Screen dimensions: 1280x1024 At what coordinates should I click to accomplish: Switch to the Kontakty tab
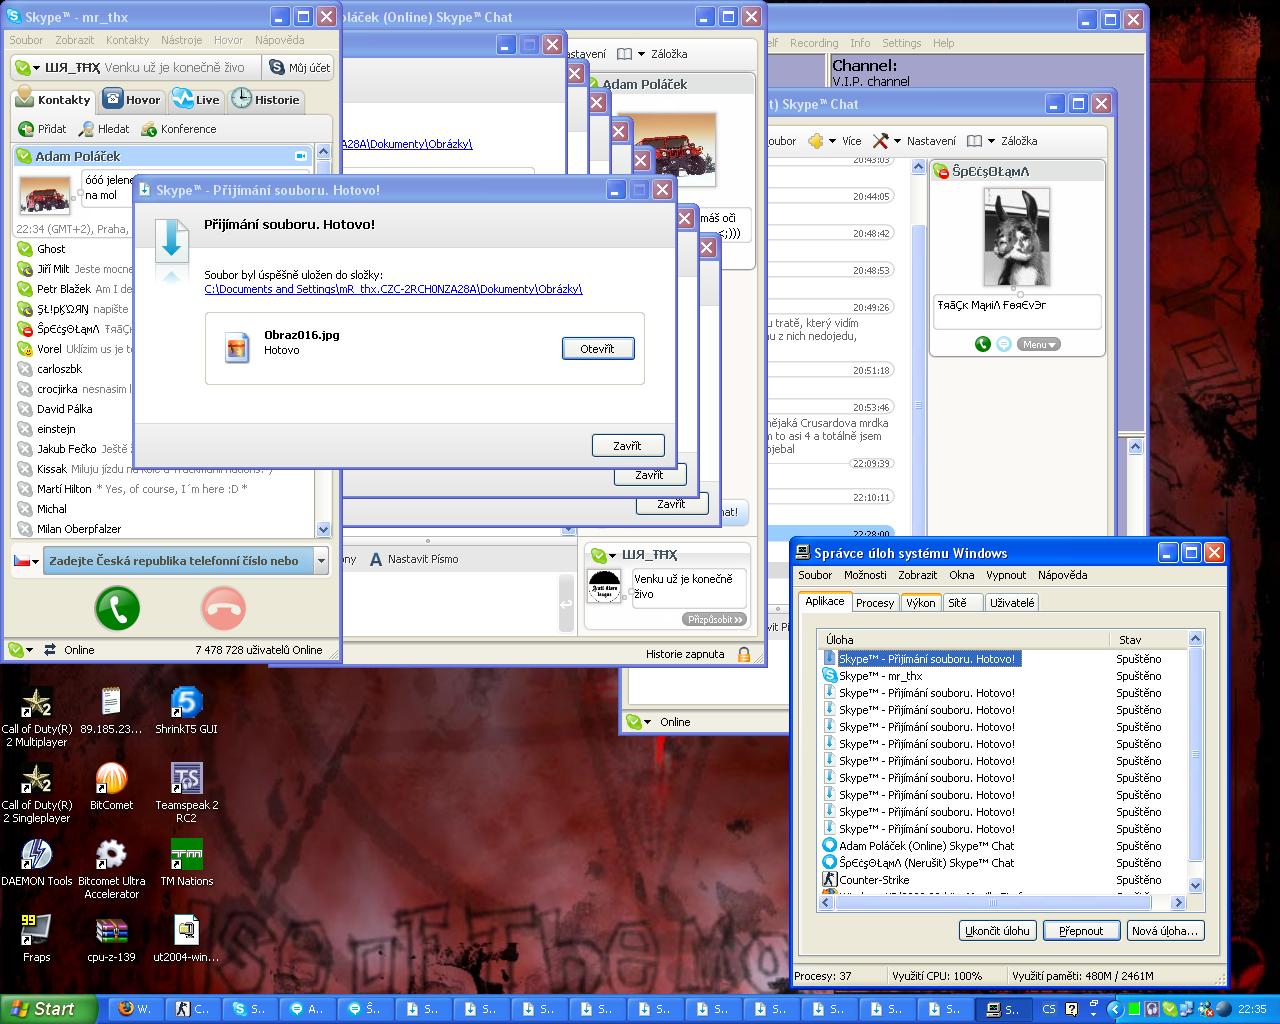click(x=54, y=100)
